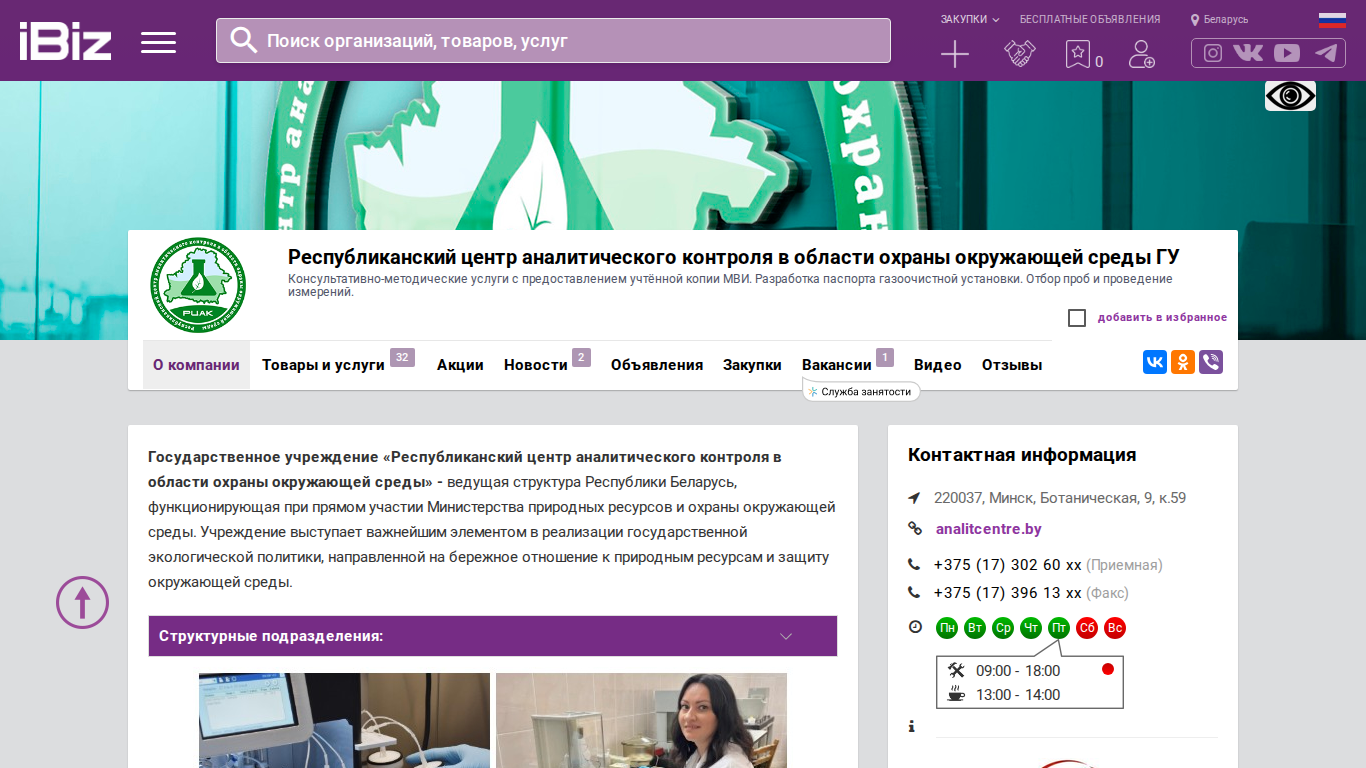Select Wednesday (Ср) schedule day
Viewport: 1366px width, 768px height.
click(1003, 628)
